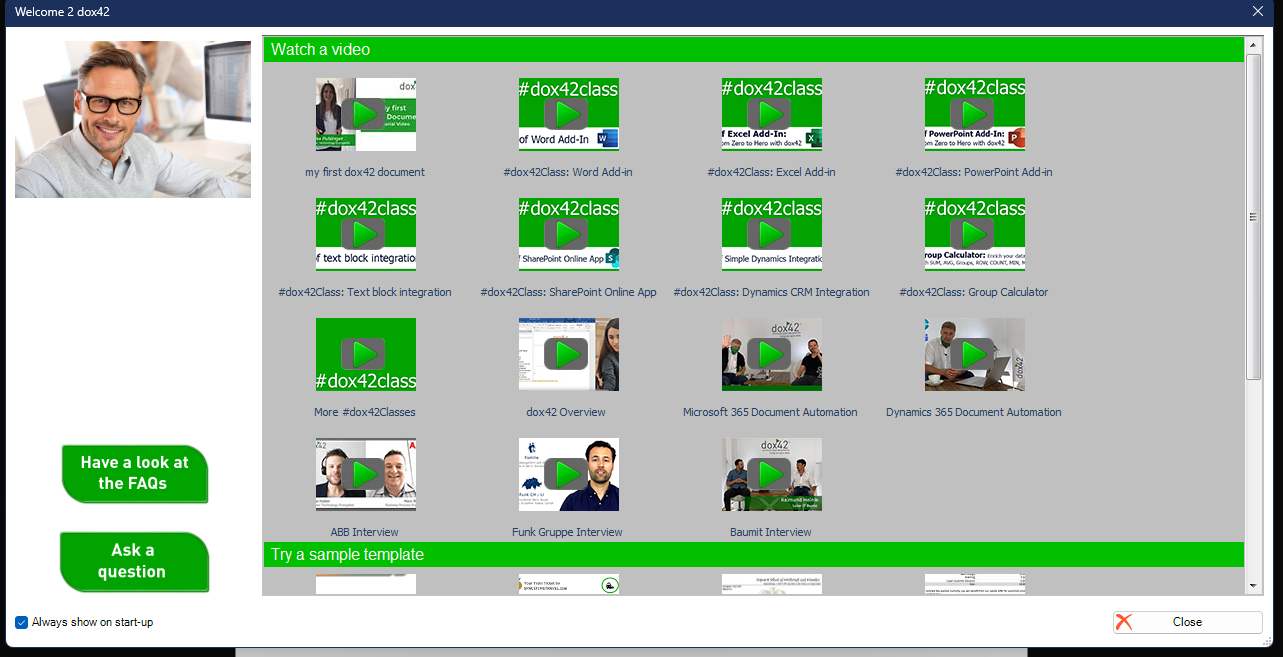
Task: Click the vertical scrollbar thumb
Action: coord(1253,216)
